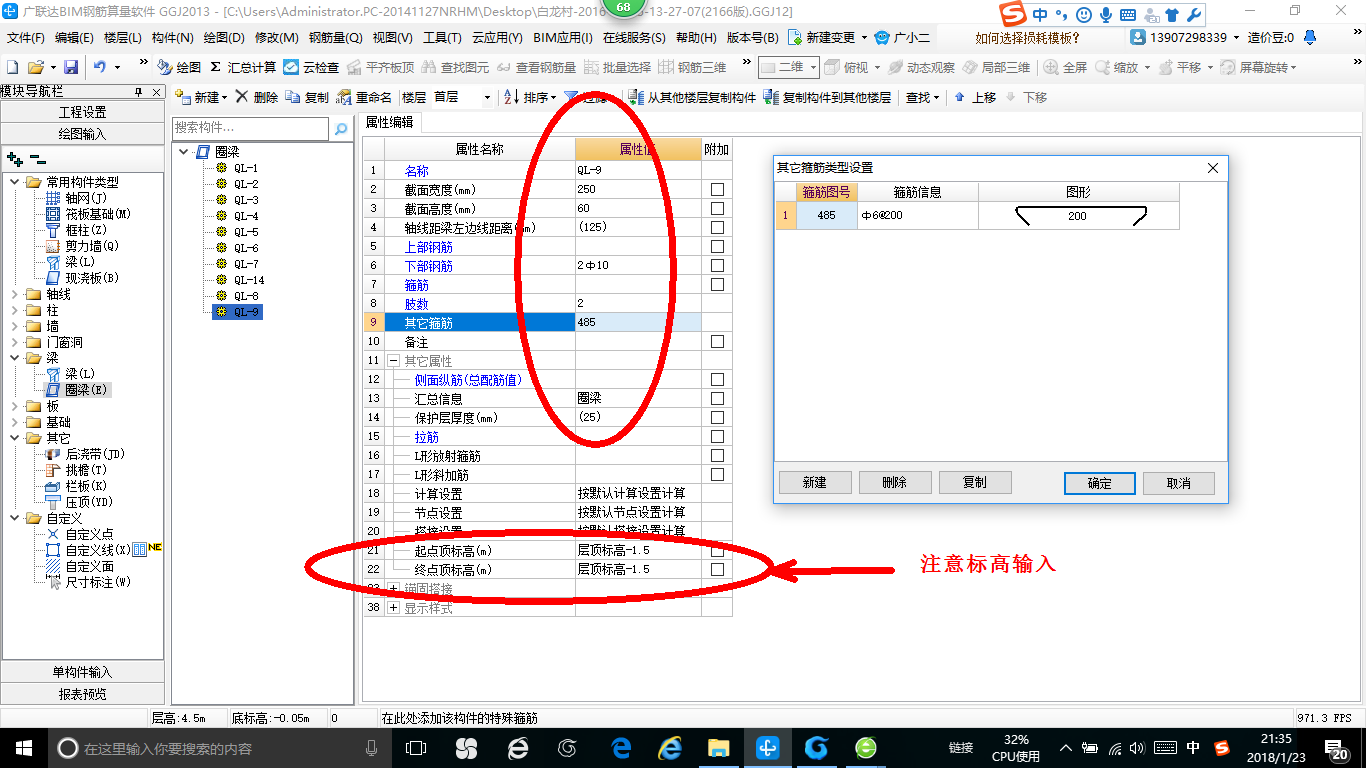Open 文件(F) menu

point(26,37)
